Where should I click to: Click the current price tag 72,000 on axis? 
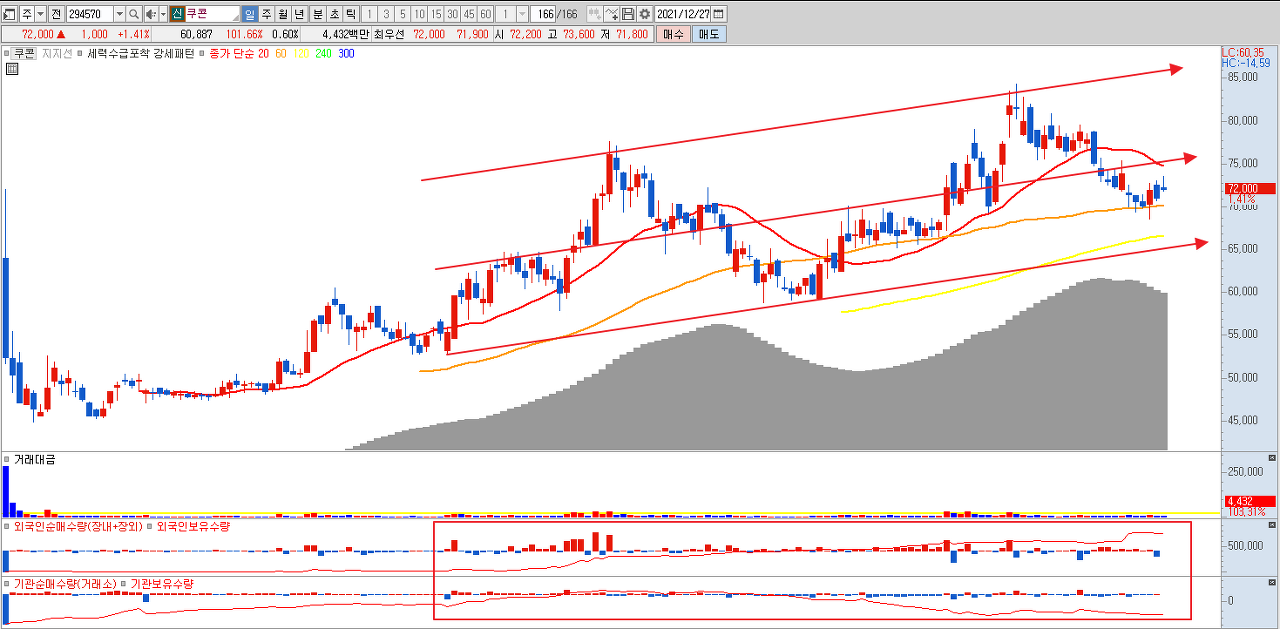[x=1249, y=188]
